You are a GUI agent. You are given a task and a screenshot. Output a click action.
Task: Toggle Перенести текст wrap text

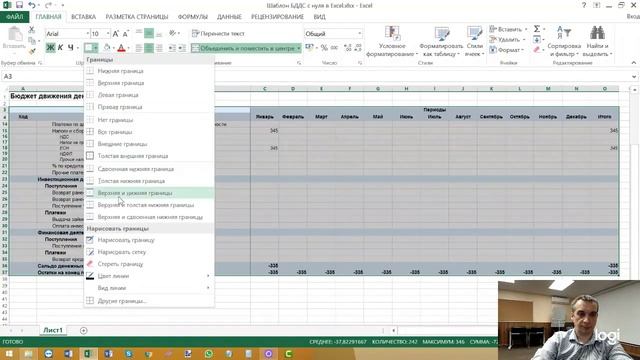tap(218, 33)
